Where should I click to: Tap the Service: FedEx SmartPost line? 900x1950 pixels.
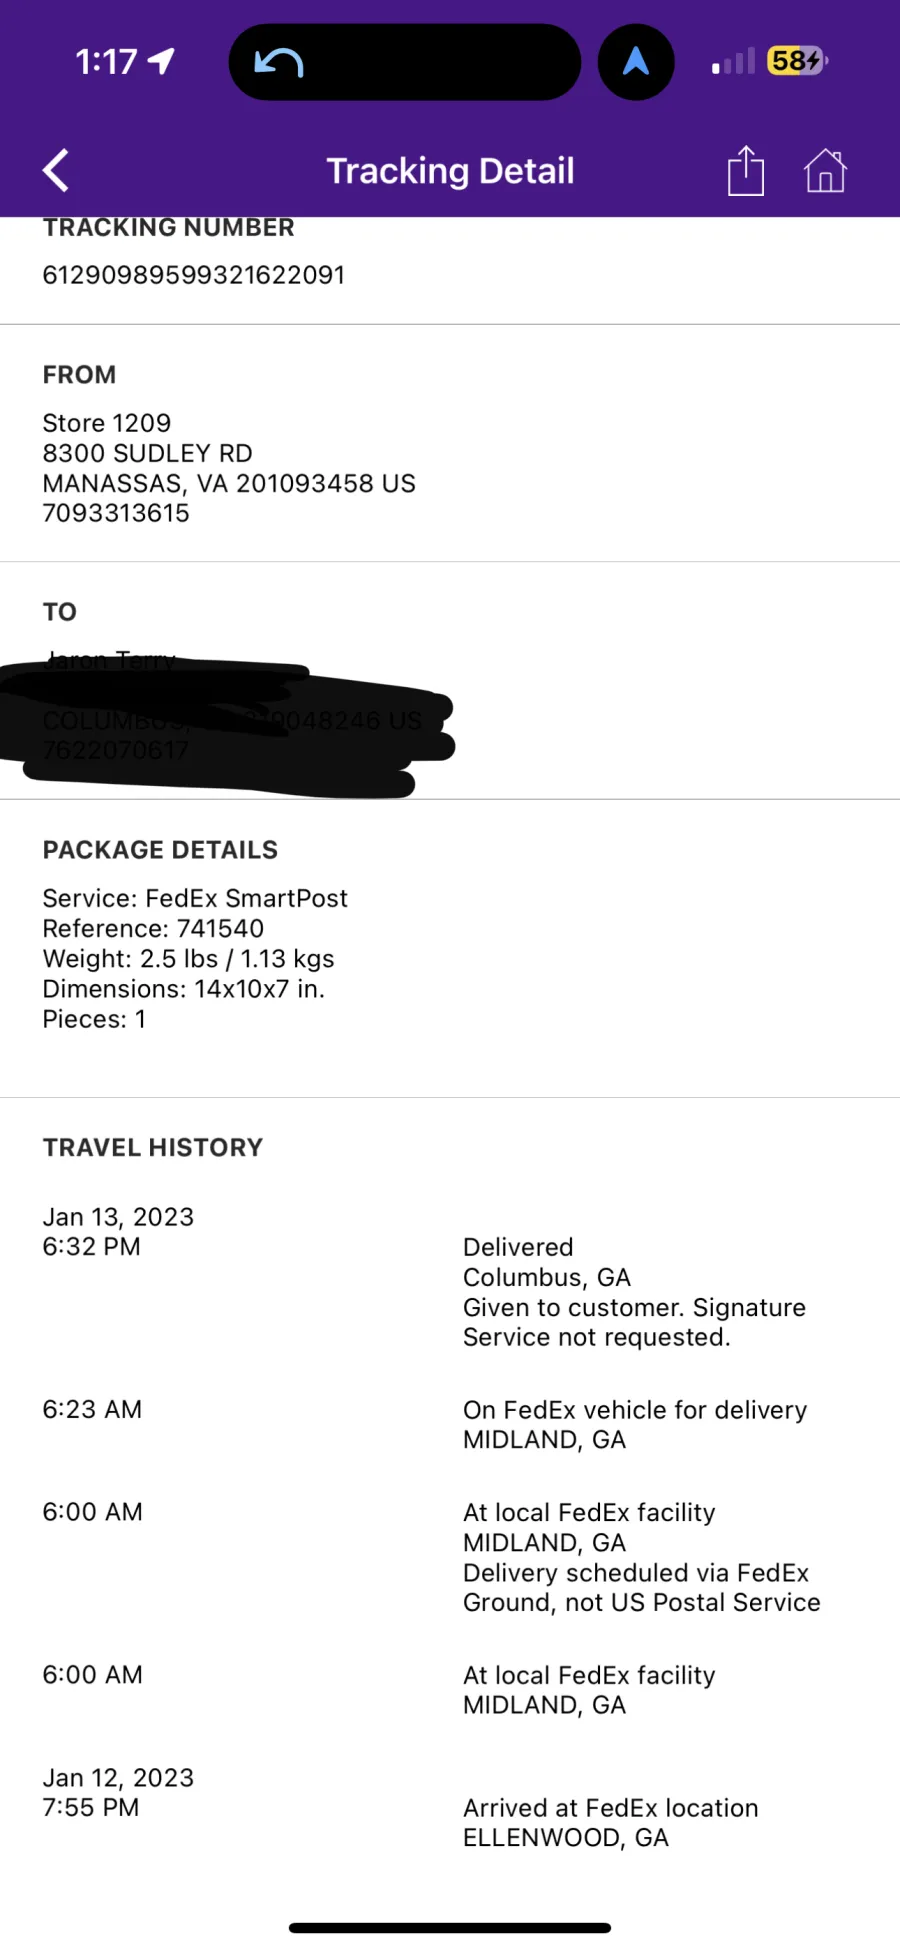tap(195, 898)
